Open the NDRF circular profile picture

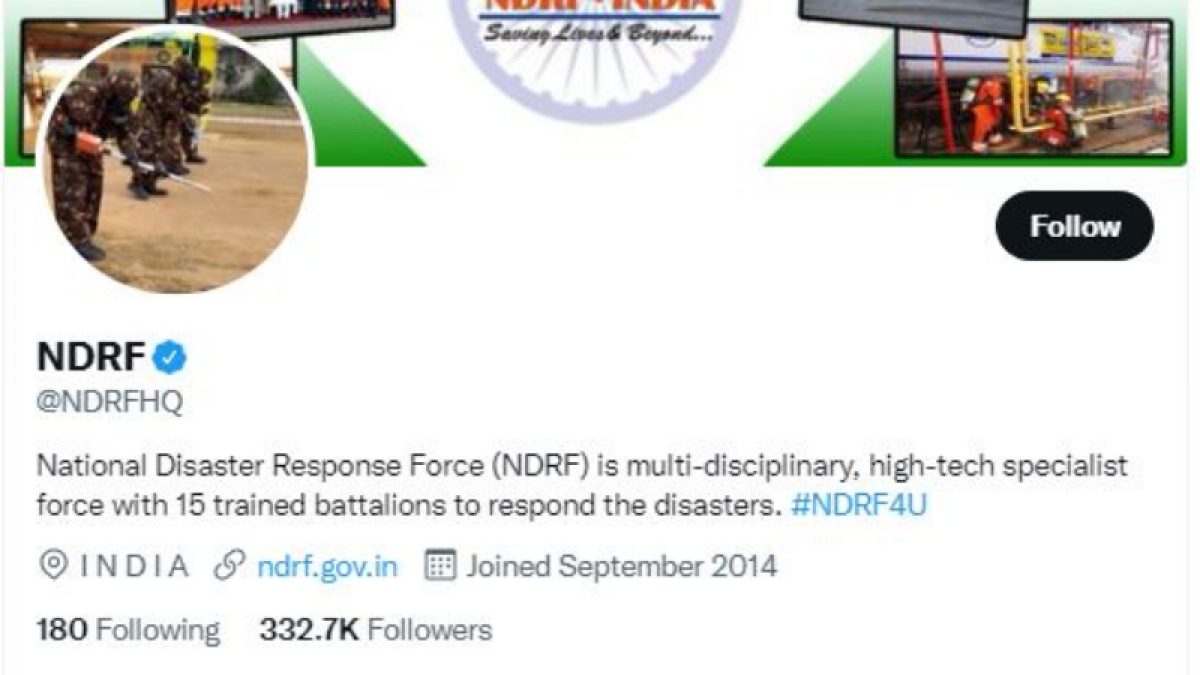click(x=176, y=160)
